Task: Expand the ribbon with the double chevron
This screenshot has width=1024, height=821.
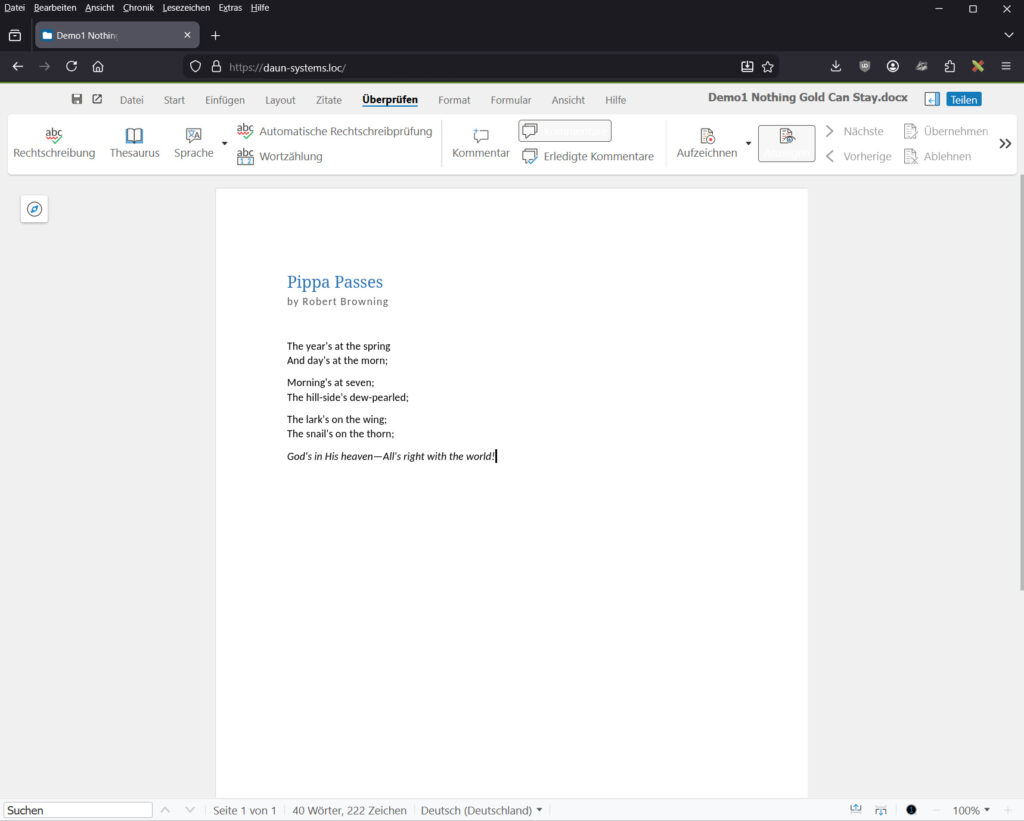Action: [1005, 143]
